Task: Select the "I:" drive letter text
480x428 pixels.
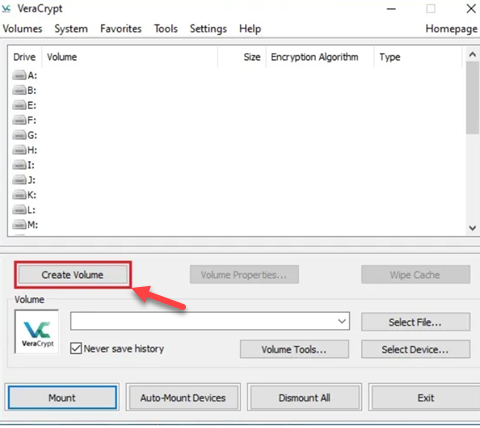Action: tap(31, 165)
